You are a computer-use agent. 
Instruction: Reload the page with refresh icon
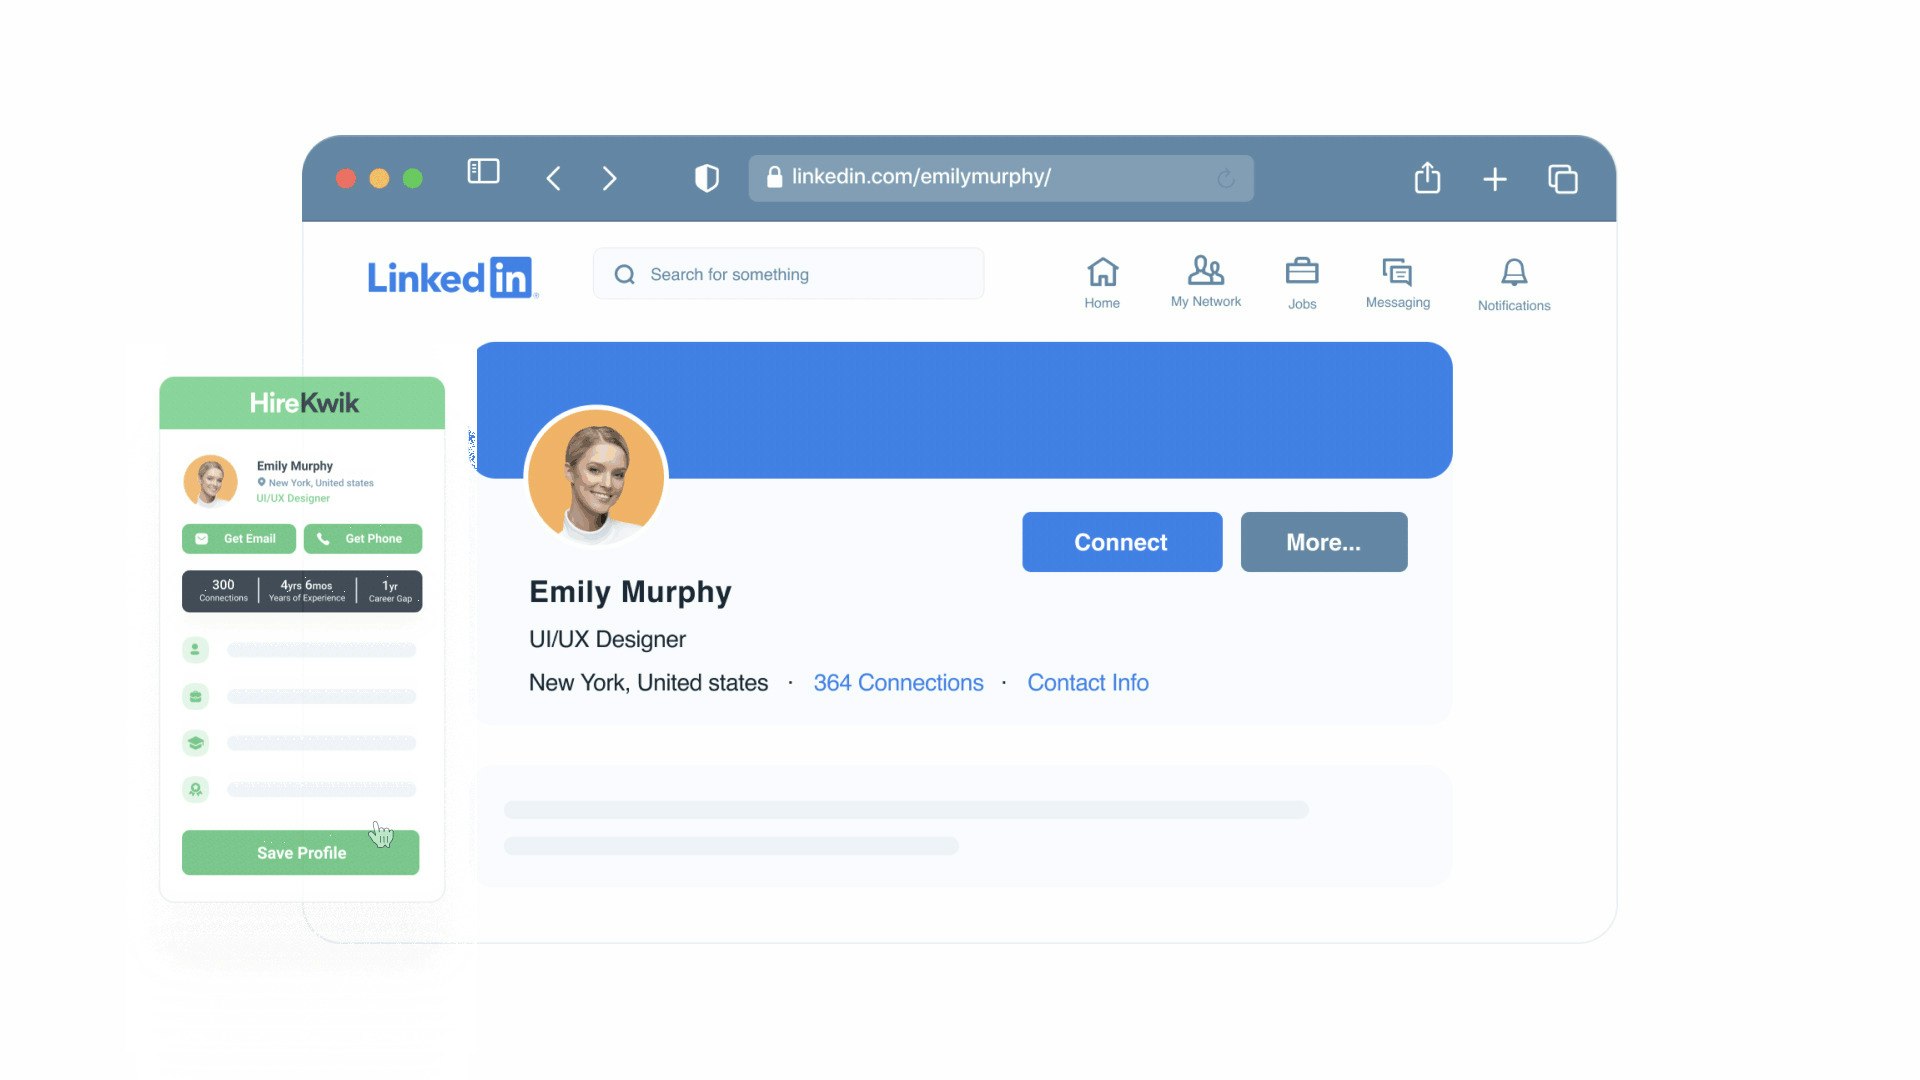1226,179
